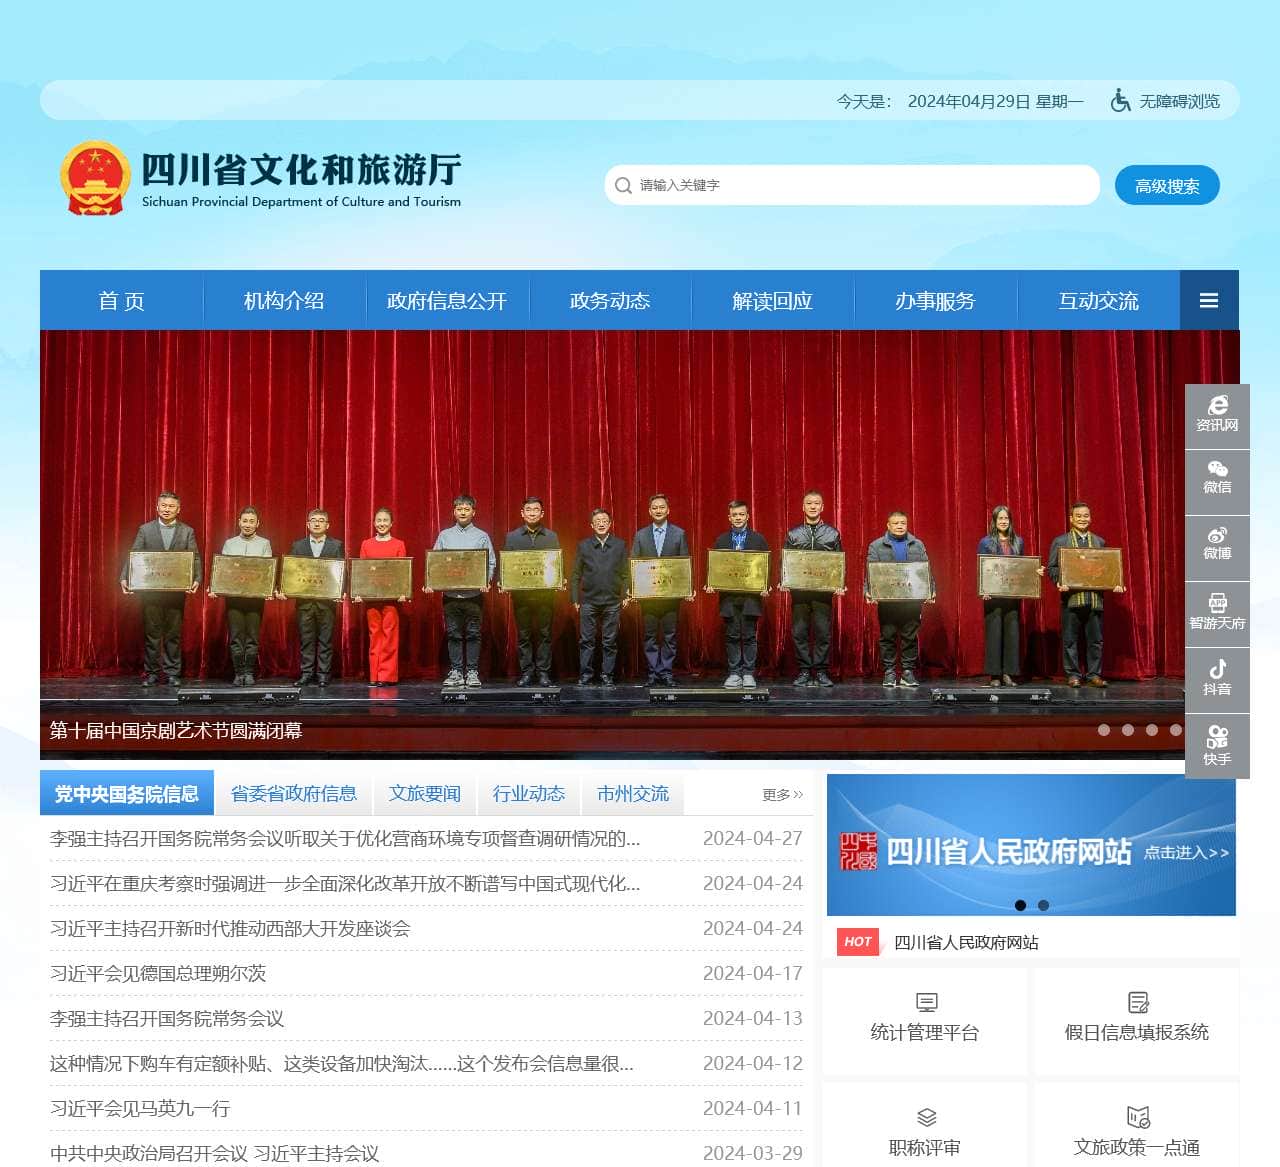This screenshot has width=1280, height=1167.
Task: Switch to second banner dot under 四川省人民政府网站
Action: coord(1043,905)
